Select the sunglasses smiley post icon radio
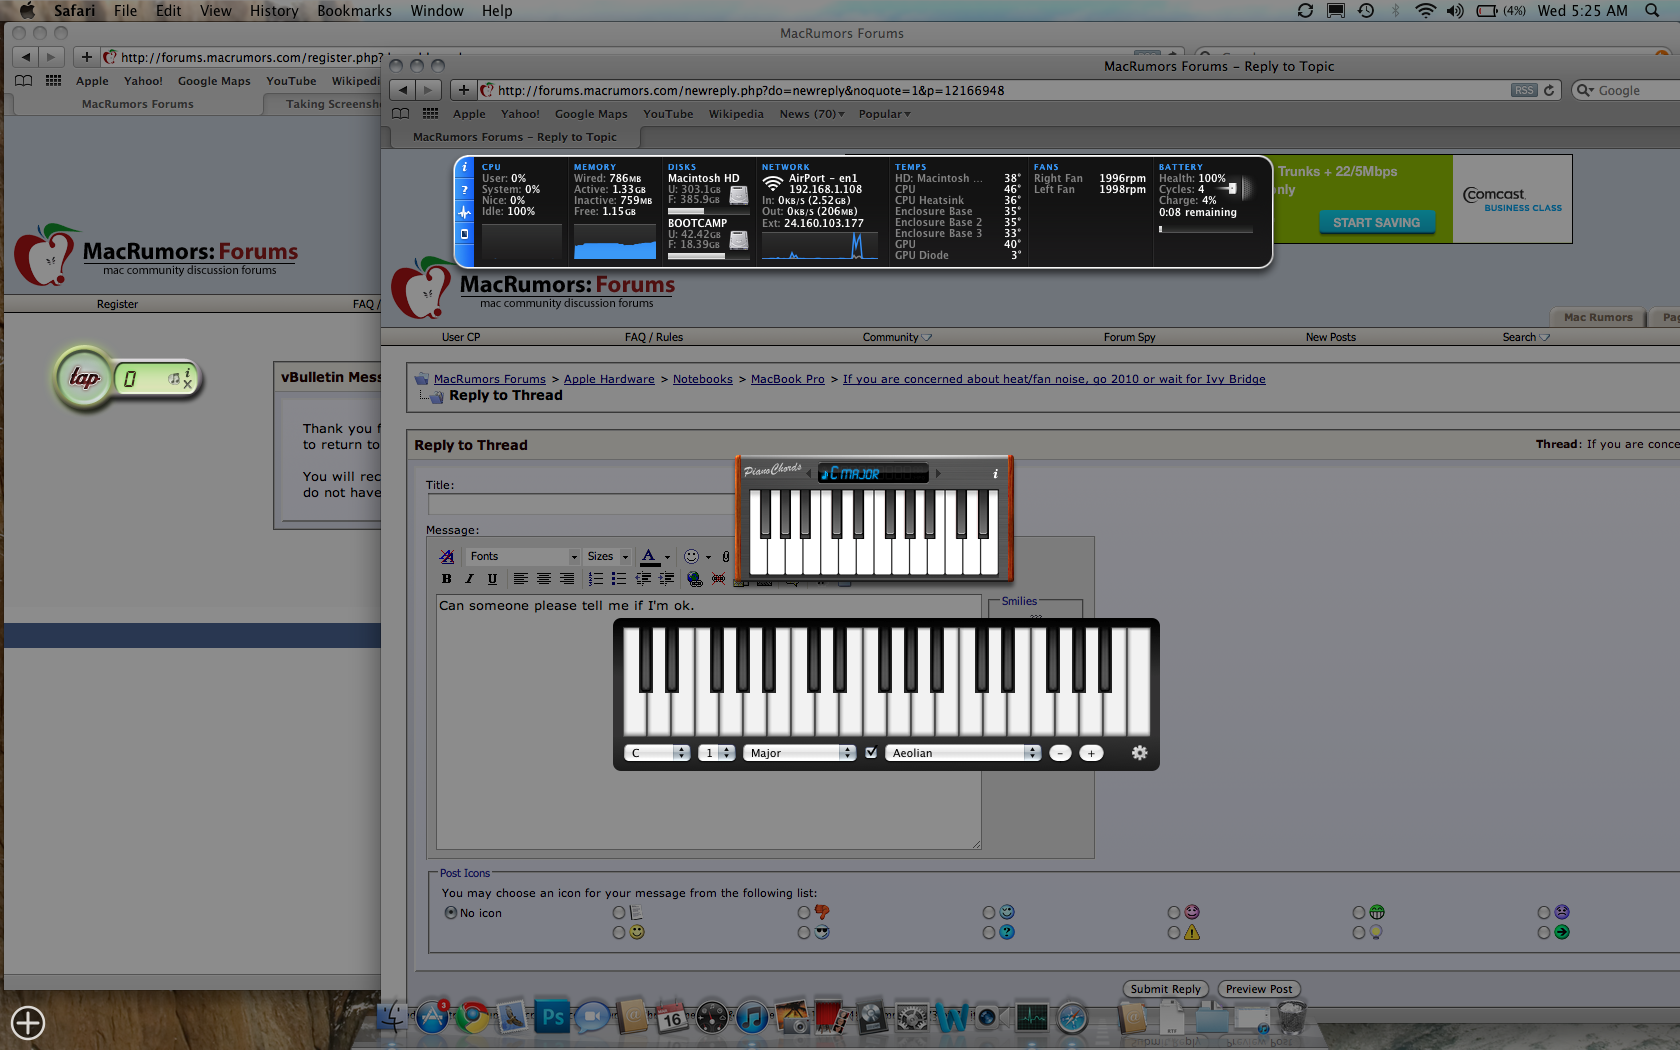 click(804, 932)
